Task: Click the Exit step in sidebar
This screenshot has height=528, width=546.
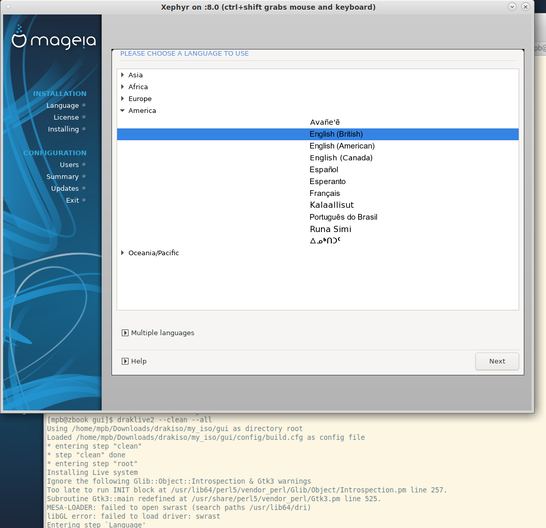Action: 72,200
